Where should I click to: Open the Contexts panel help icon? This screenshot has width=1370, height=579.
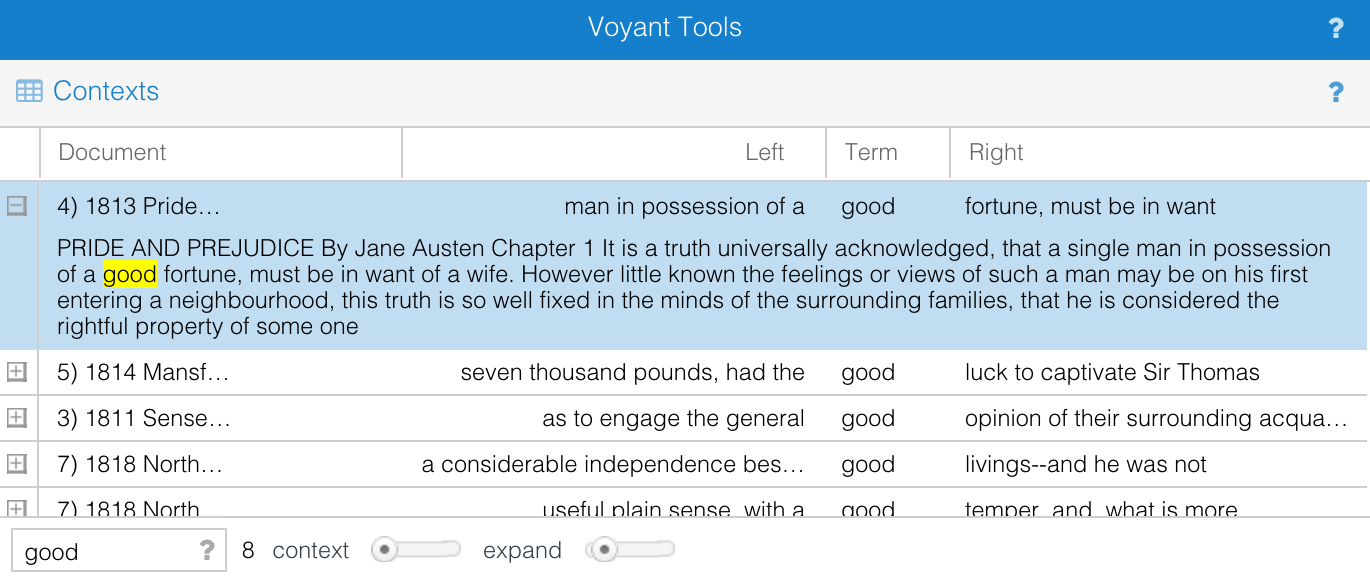coord(1336,92)
